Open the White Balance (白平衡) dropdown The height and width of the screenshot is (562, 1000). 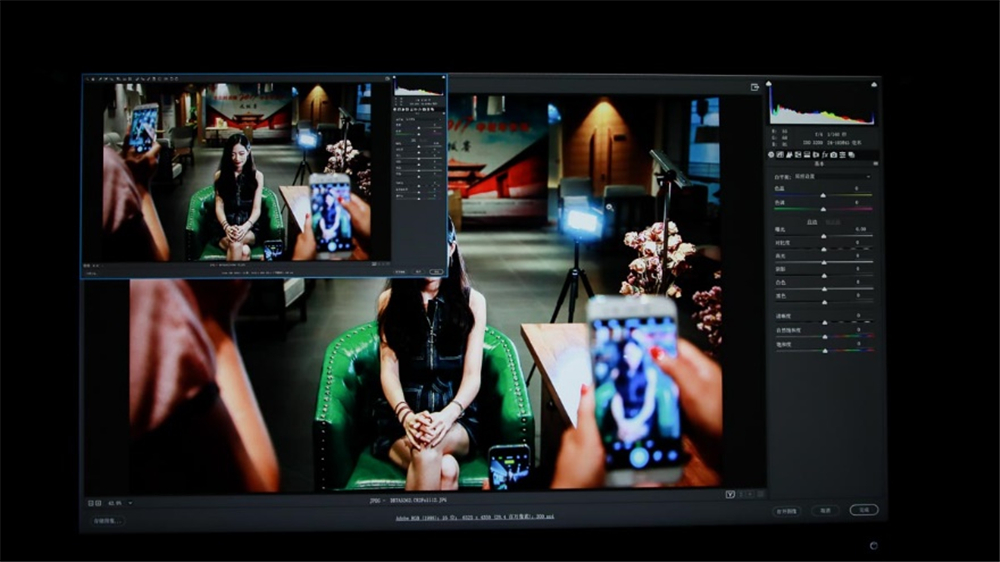pos(832,177)
